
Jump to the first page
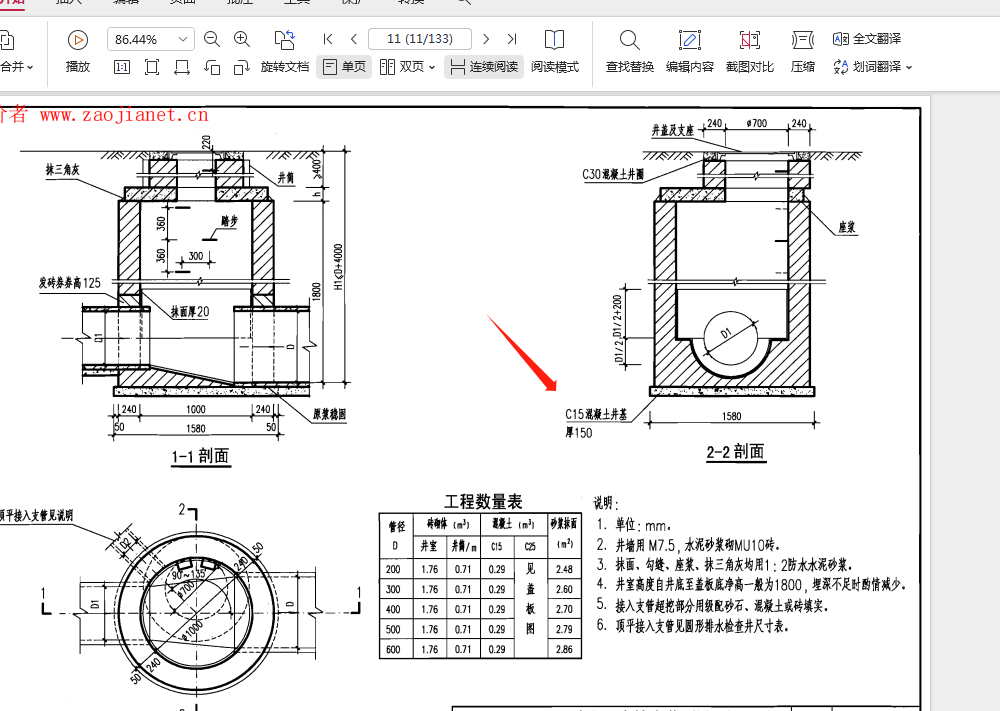(x=328, y=40)
